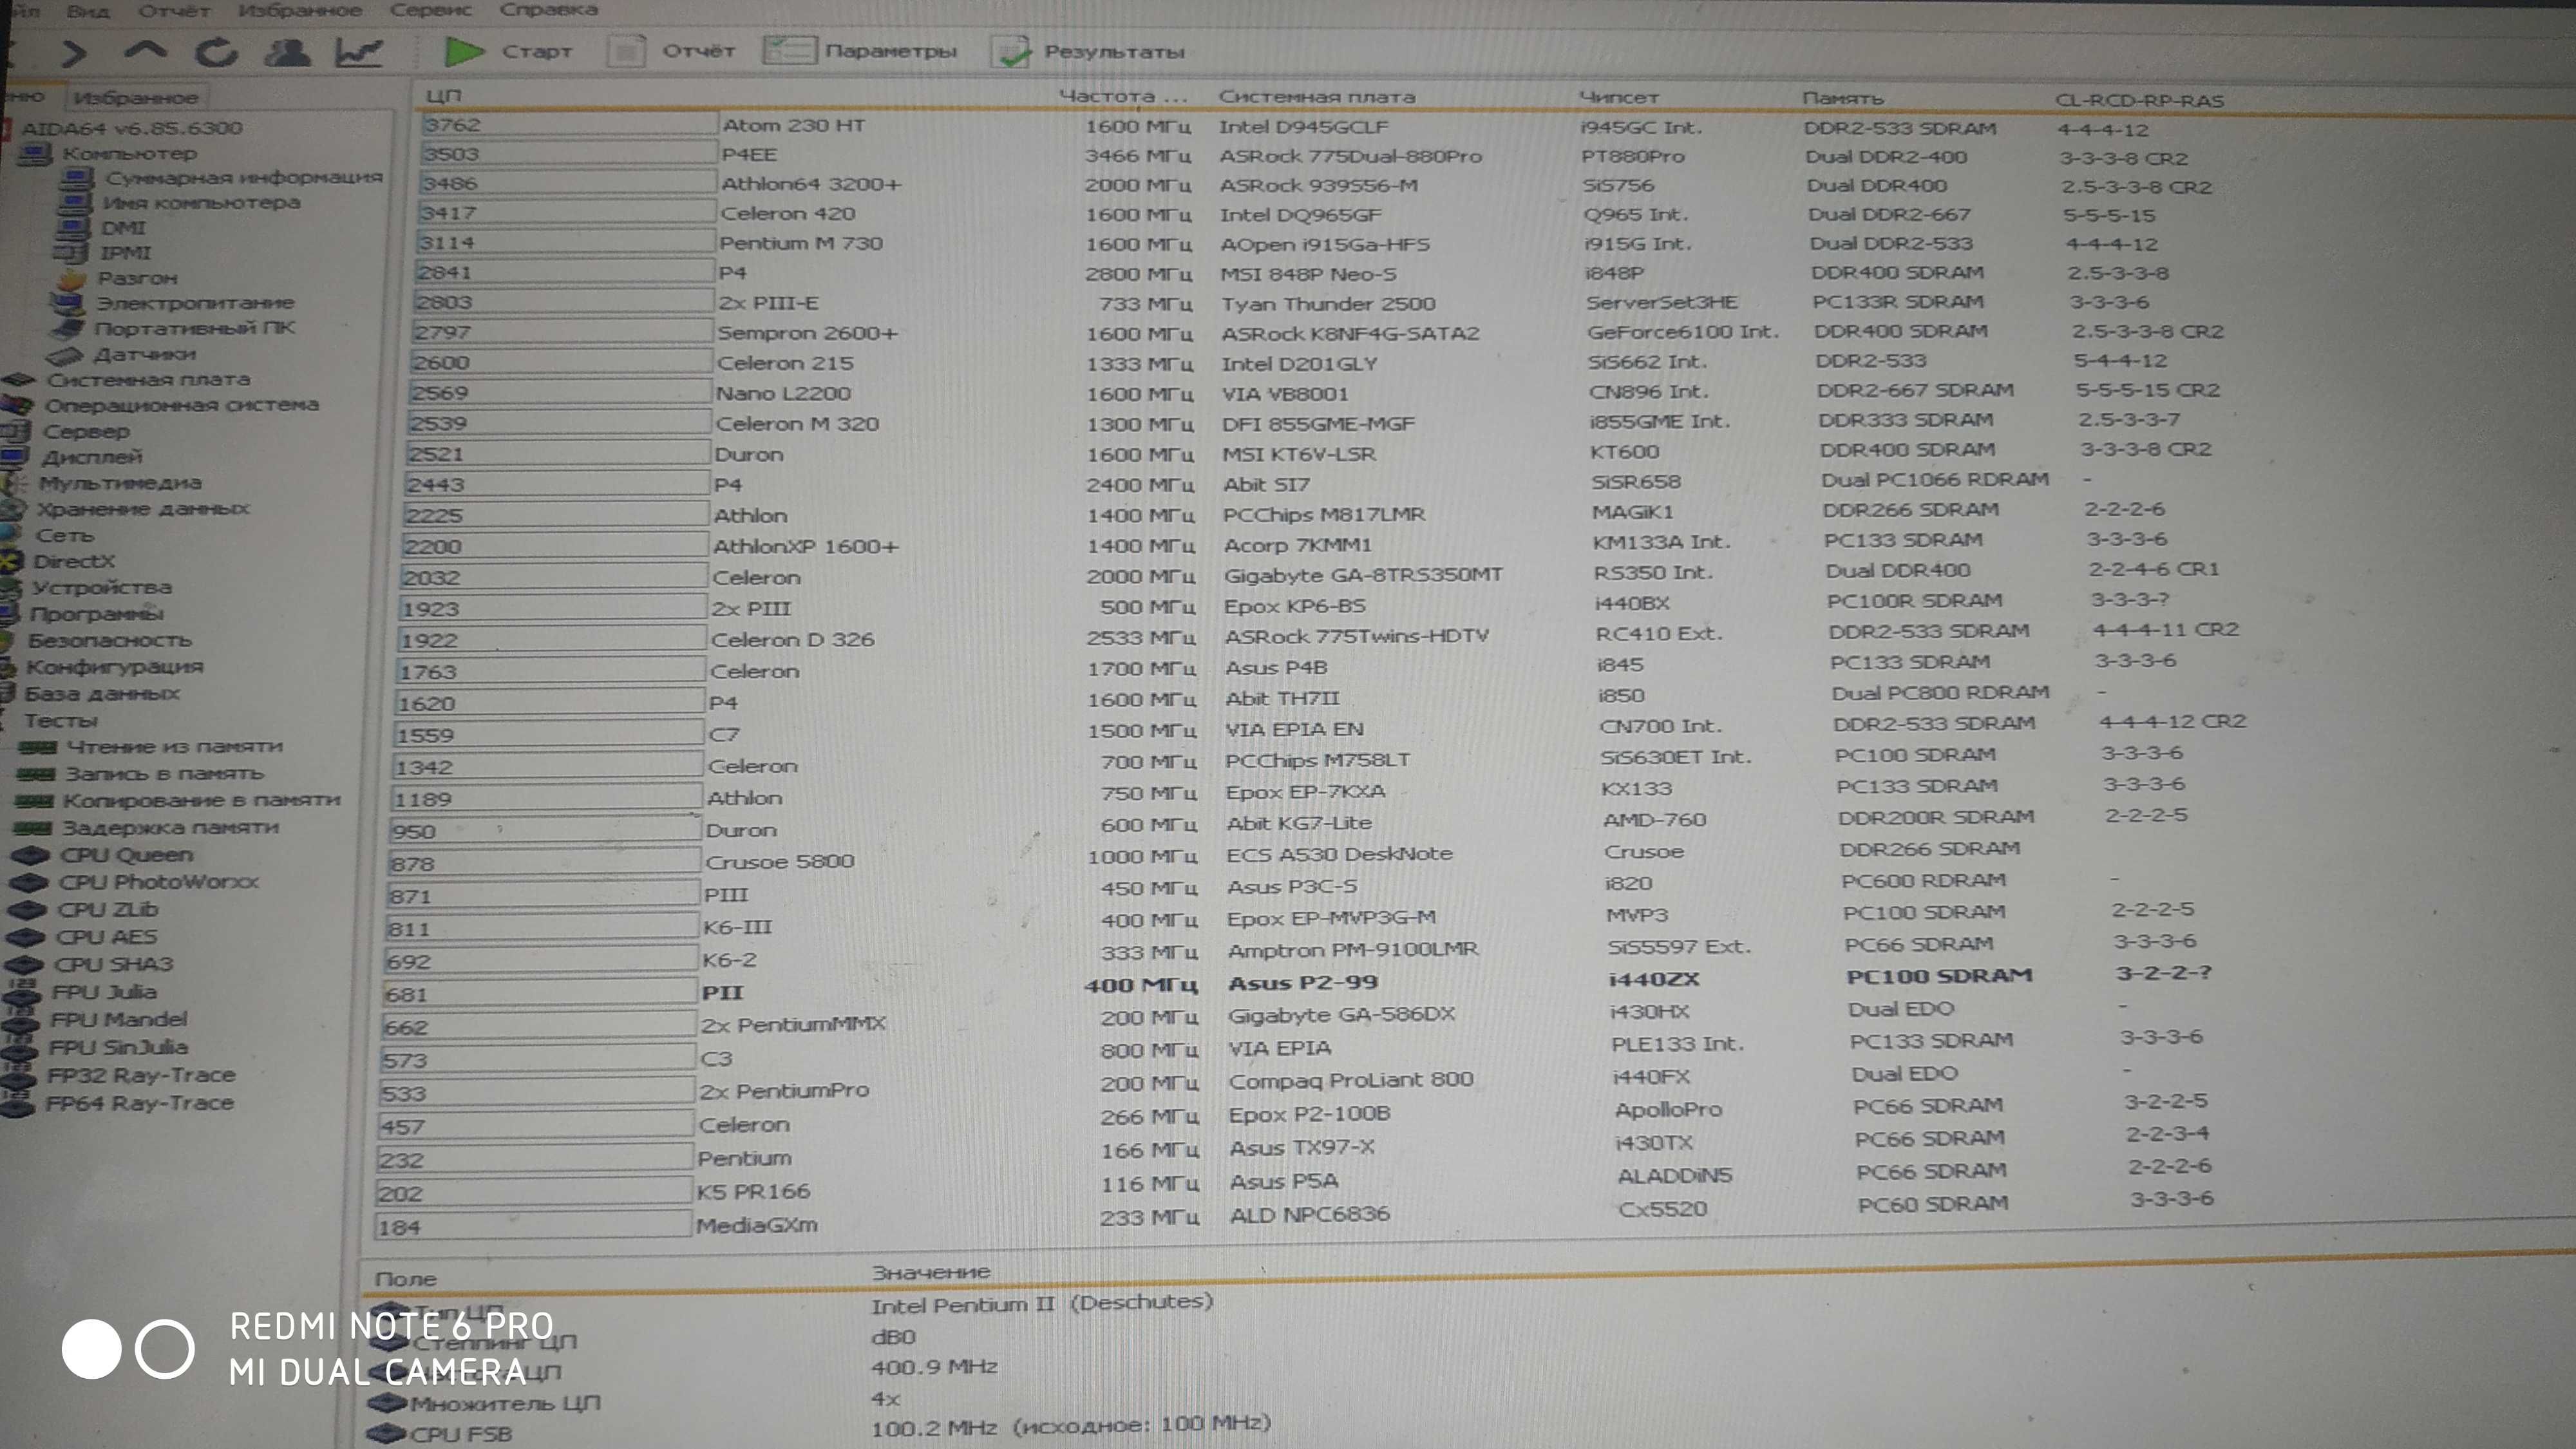Open Суммарная информация tree item
This screenshot has height=1449, width=2576.
(244, 177)
